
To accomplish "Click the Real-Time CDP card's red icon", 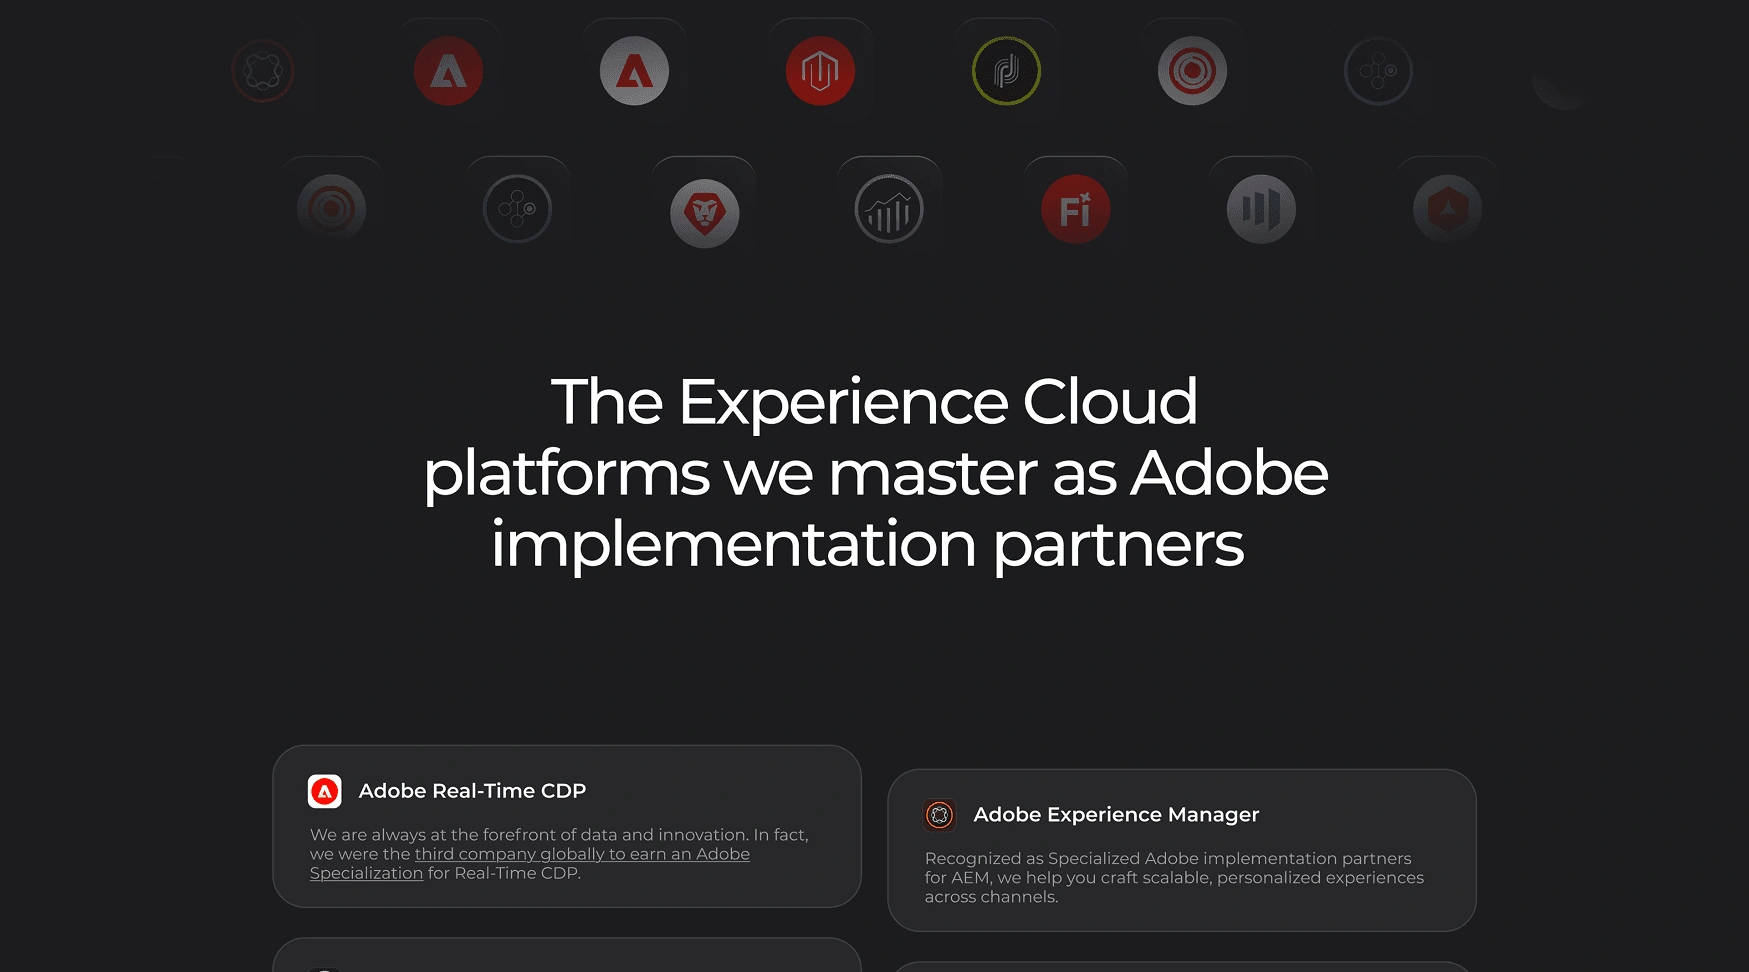I will [x=325, y=791].
